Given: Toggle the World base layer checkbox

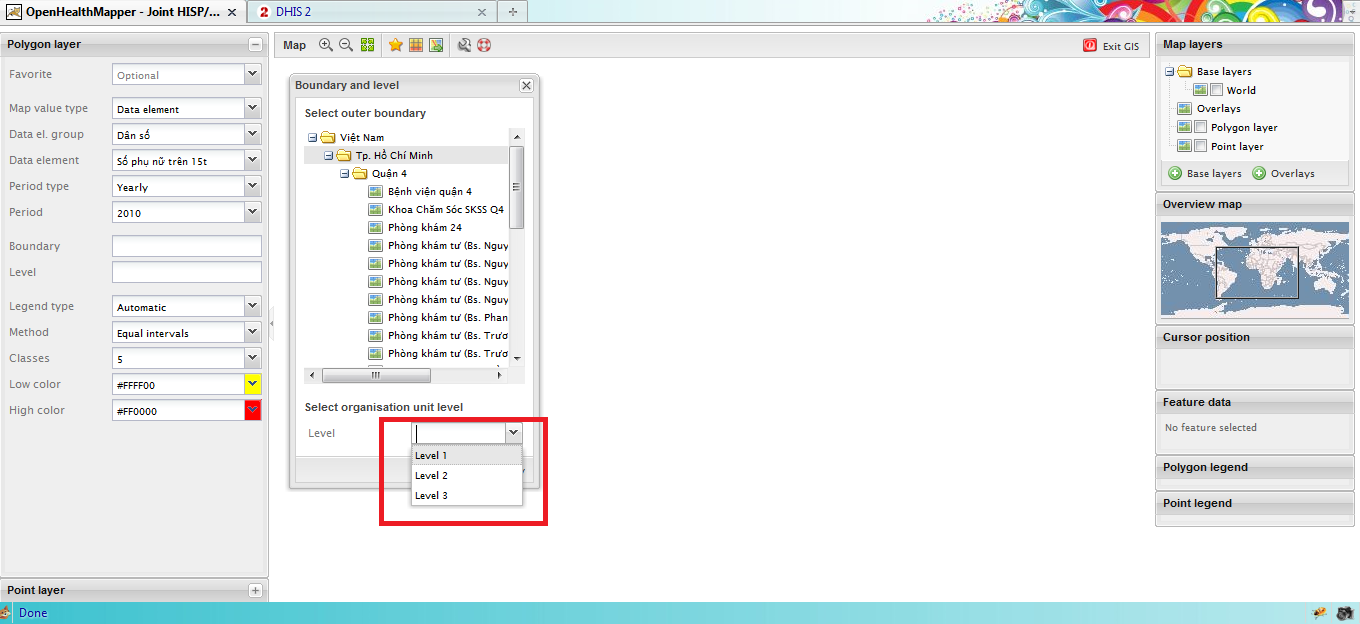Looking at the screenshot, I should pos(1217,90).
